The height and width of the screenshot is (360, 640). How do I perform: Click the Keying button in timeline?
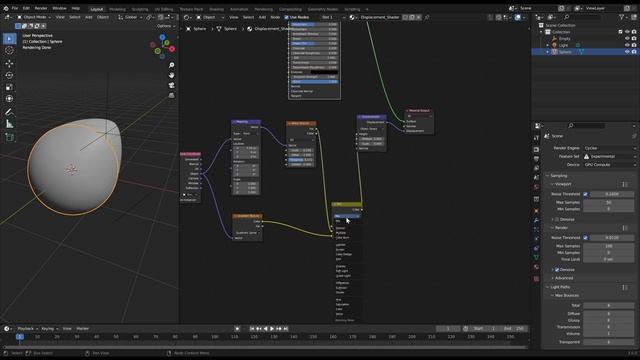(49, 329)
